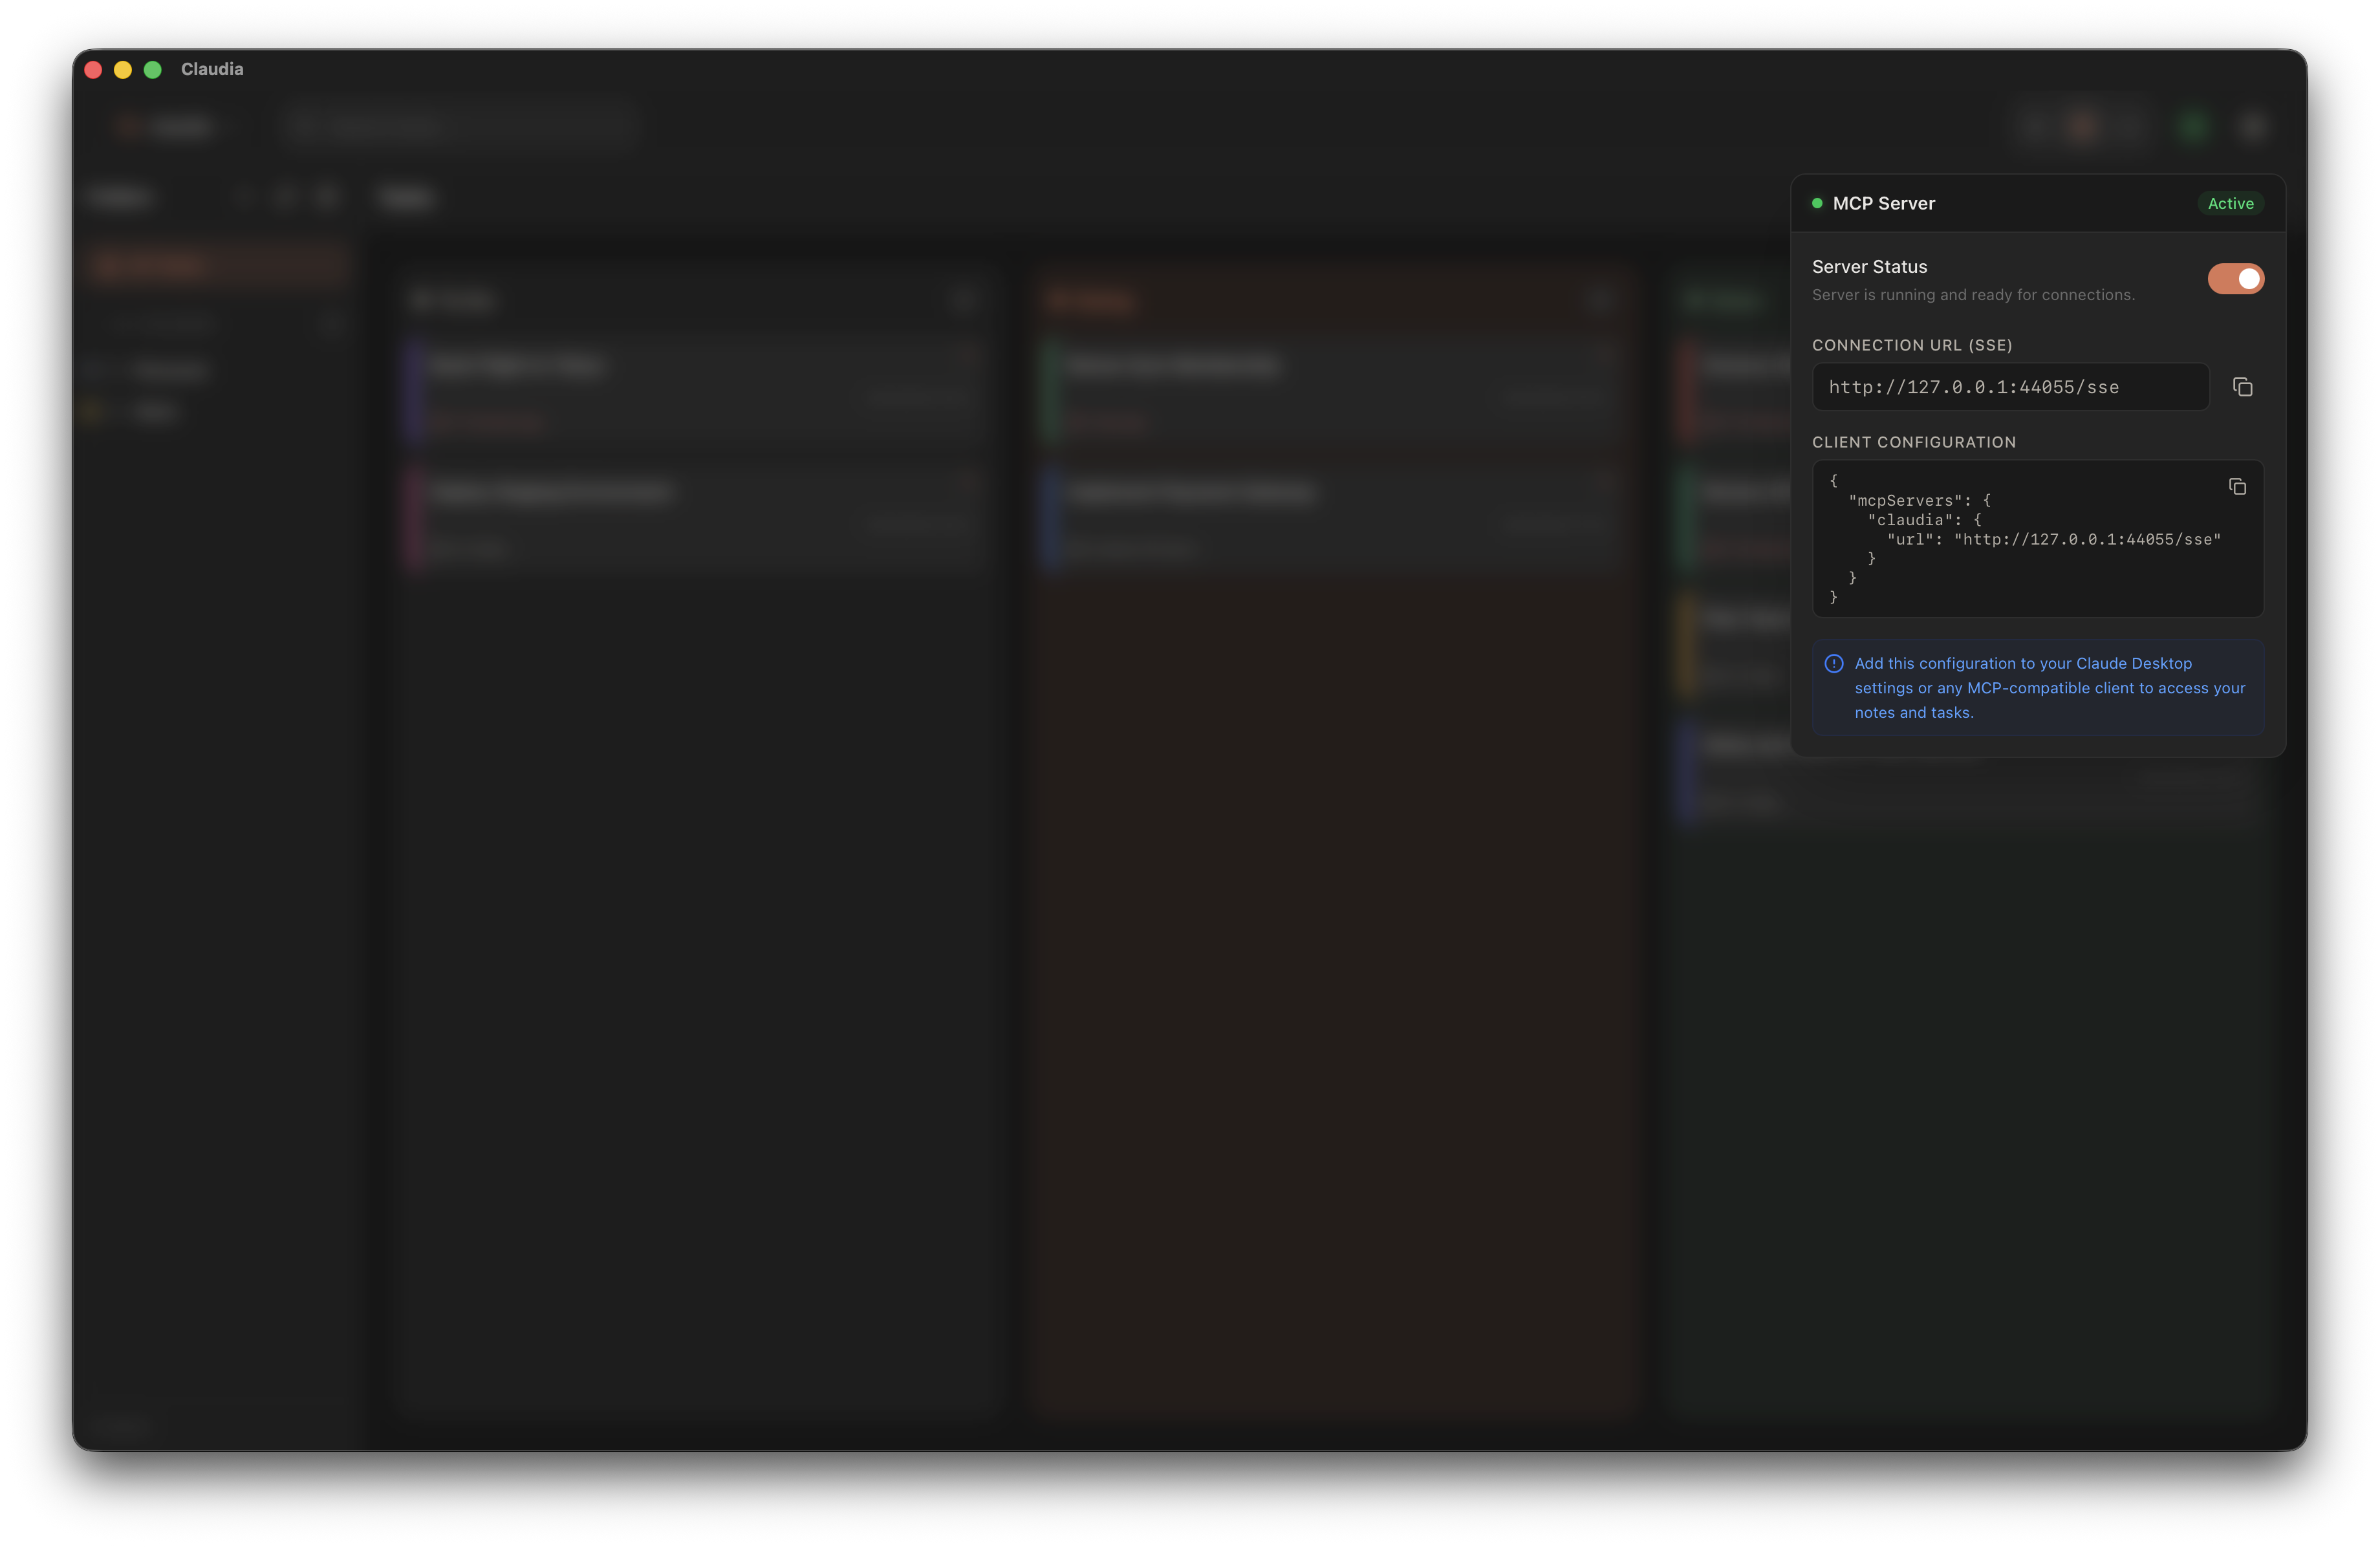
Task: Click the info icon in the blue notice
Action: pos(1833,664)
